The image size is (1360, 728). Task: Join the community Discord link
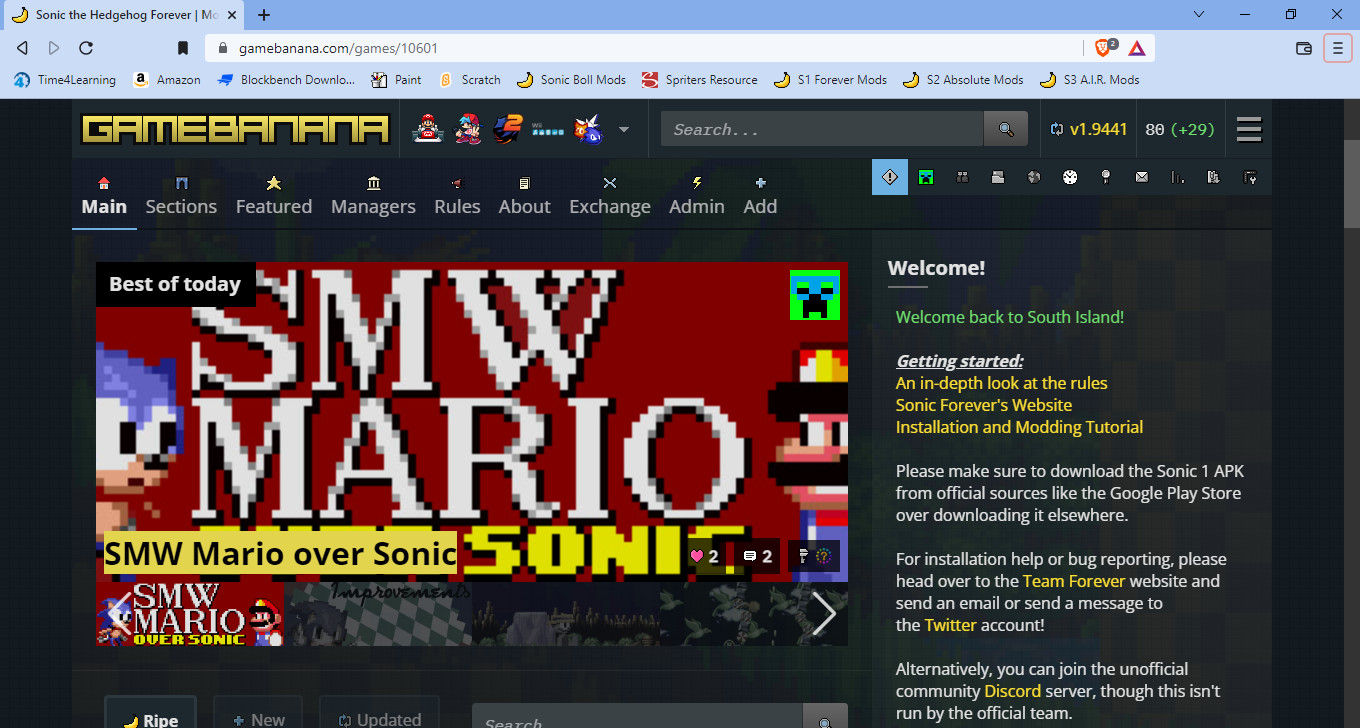pyautogui.click(x=1012, y=690)
